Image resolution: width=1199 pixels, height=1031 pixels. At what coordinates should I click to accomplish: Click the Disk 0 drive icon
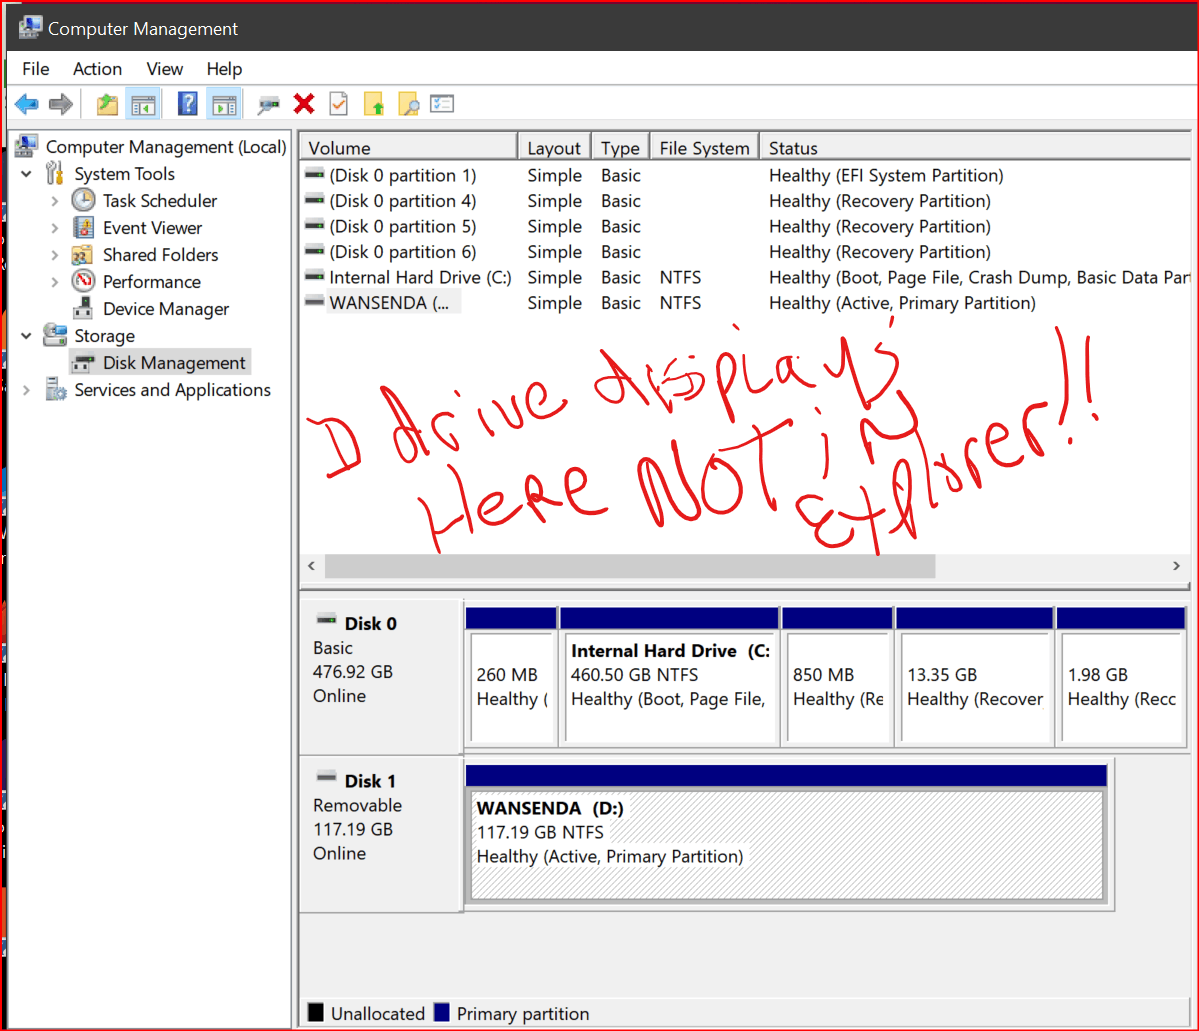pyautogui.click(x=327, y=620)
